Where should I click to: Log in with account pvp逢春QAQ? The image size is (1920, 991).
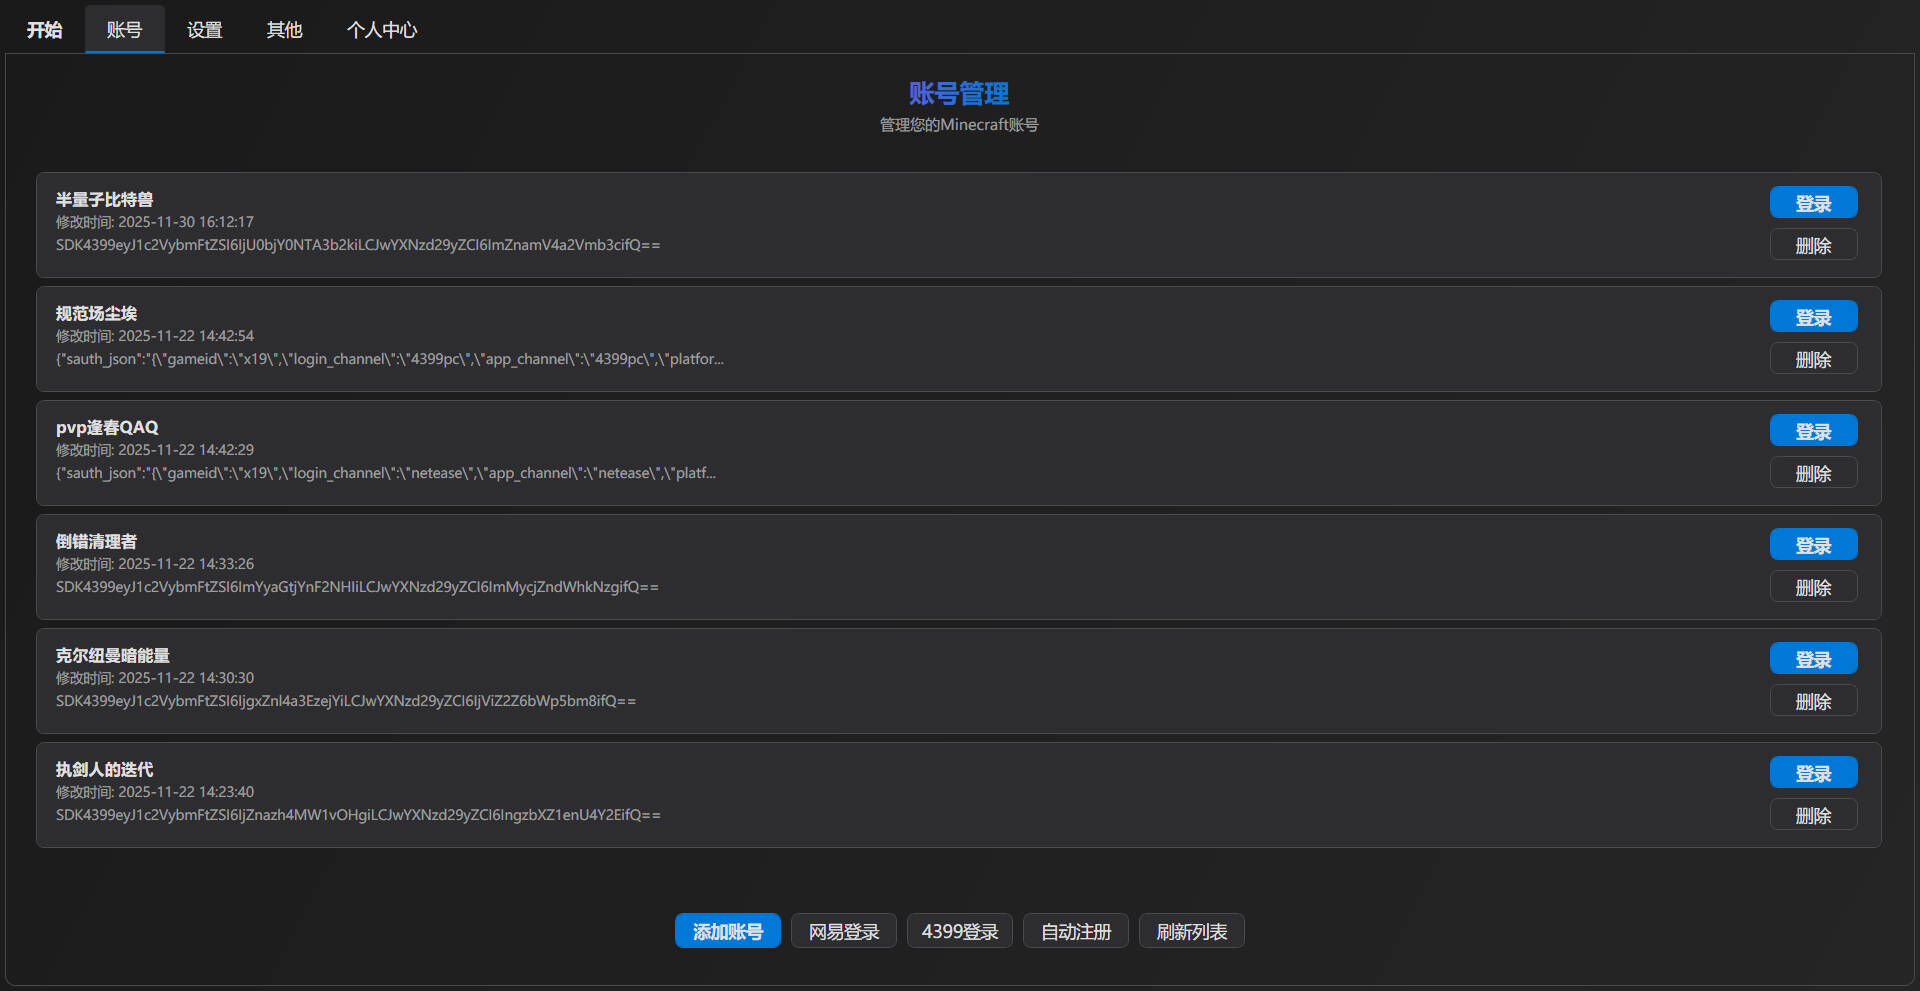[1812, 431]
